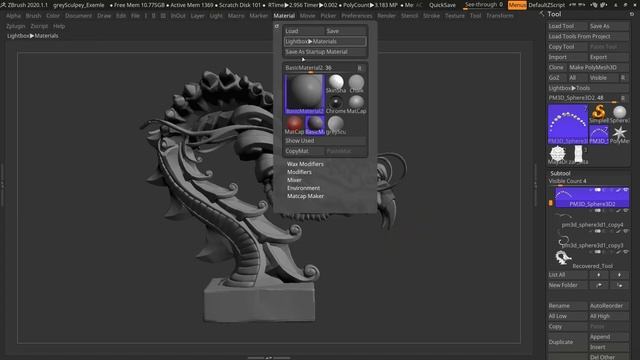Select the pm3d_sphere3d1_copy4 subtool
Viewport: 640px width, 360px height.
point(592,219)
